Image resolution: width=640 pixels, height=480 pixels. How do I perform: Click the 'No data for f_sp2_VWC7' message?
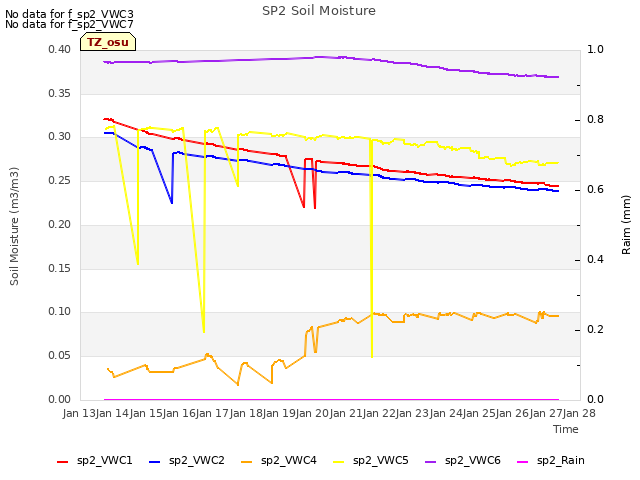pos(69,24)
